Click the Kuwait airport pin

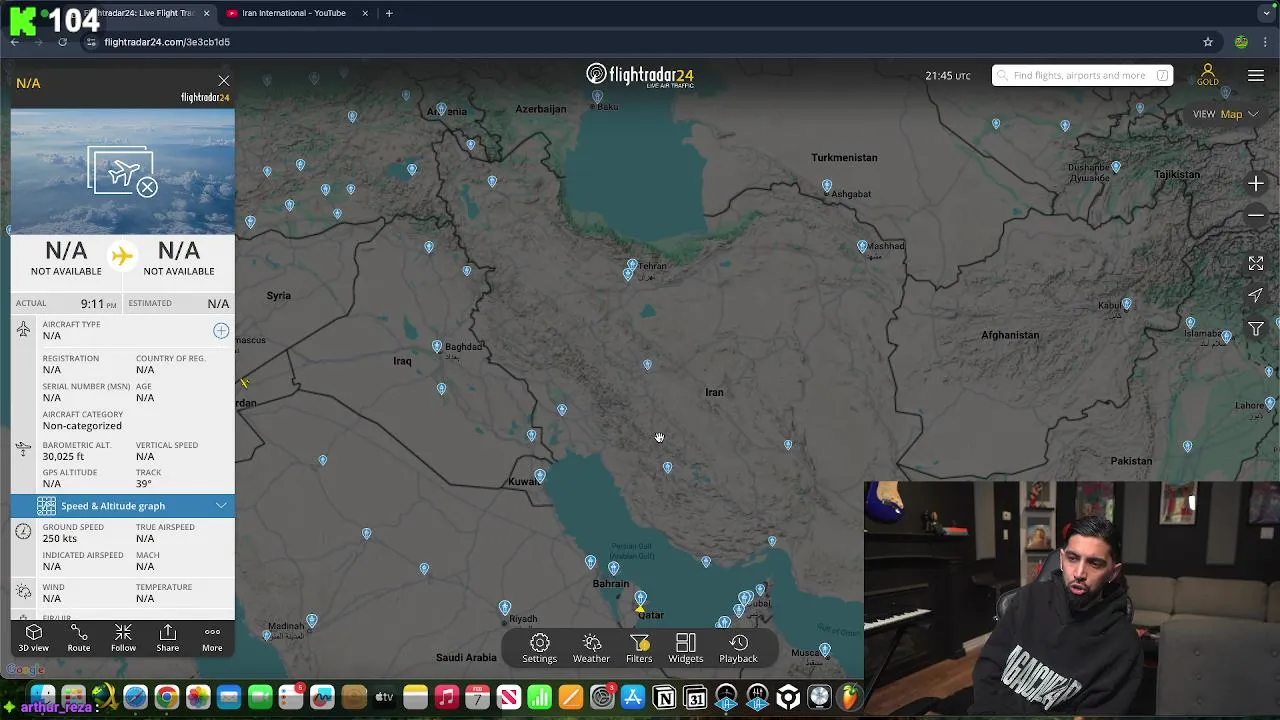click(x=540, y=475)
